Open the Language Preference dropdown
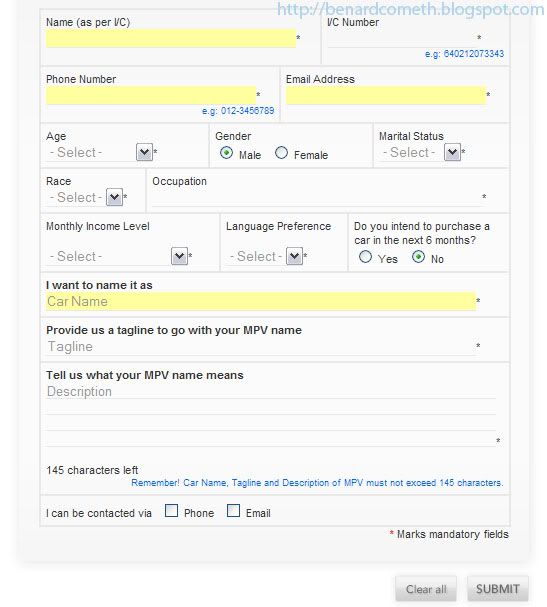The height and width of the screenshot is (607, 547). 294,256
